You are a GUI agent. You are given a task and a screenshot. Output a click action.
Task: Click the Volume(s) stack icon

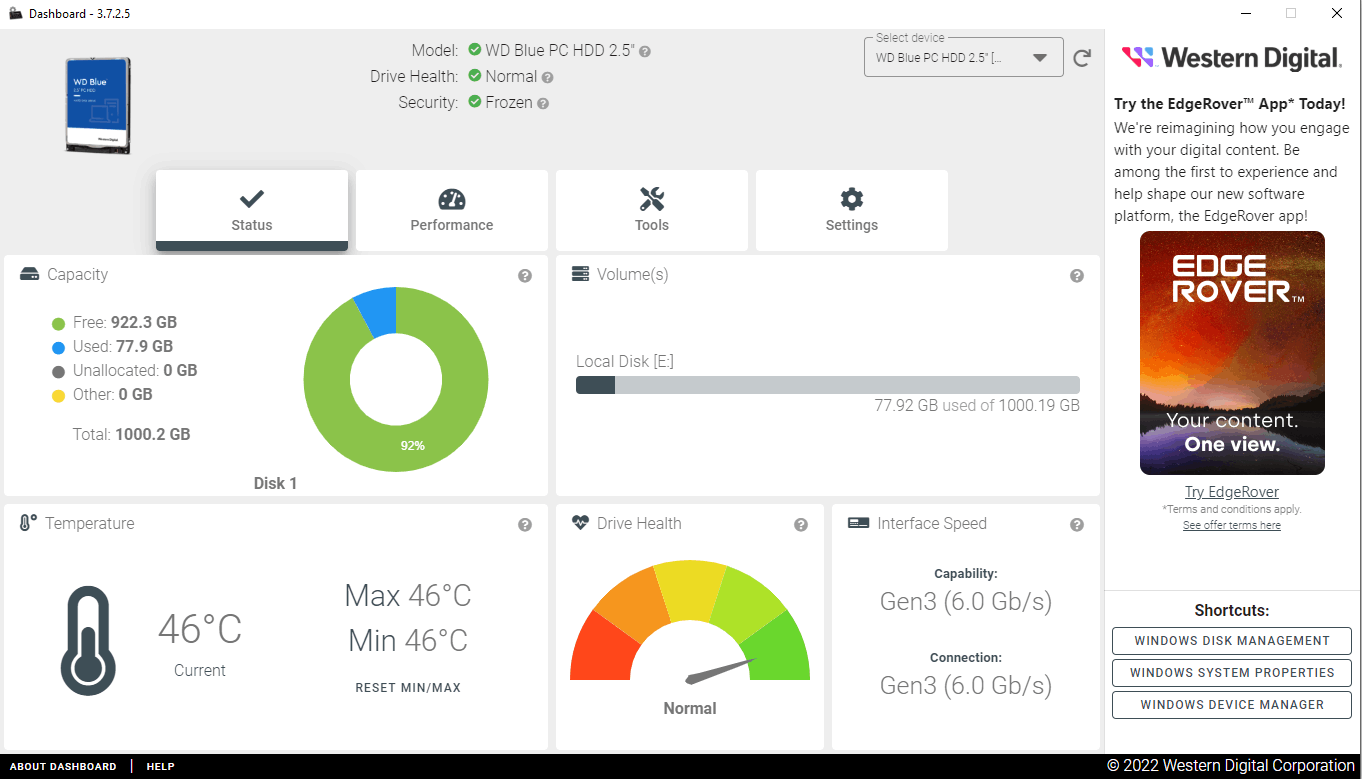click(x=580, y=274)
